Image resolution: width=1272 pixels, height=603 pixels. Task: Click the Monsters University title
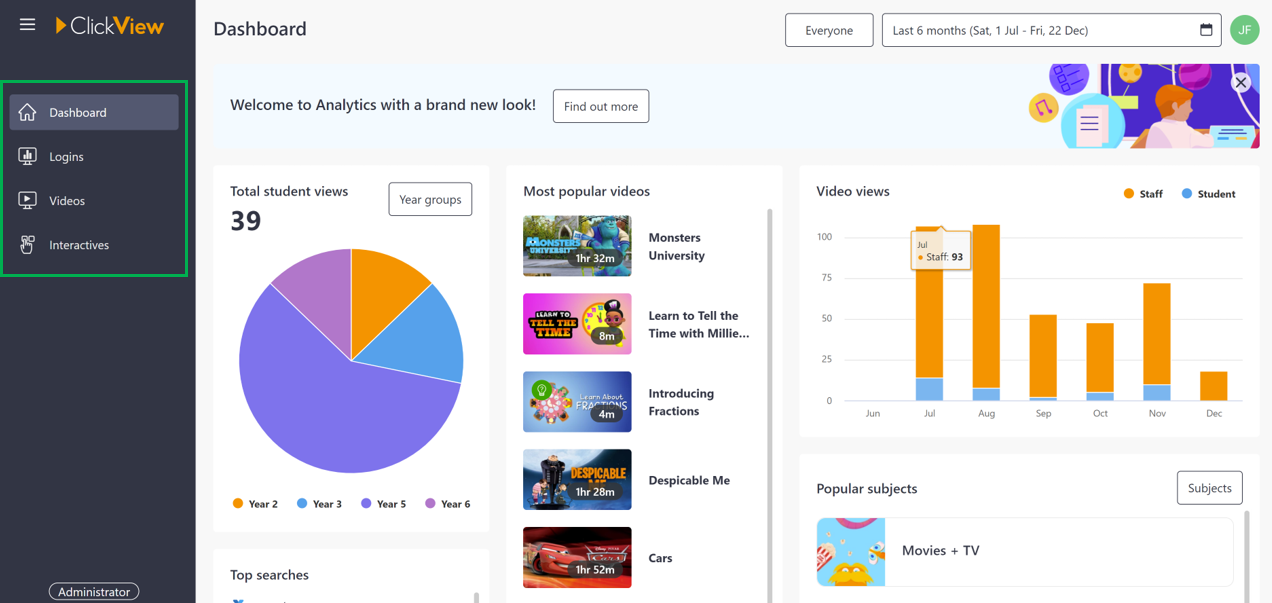(677, 246)
